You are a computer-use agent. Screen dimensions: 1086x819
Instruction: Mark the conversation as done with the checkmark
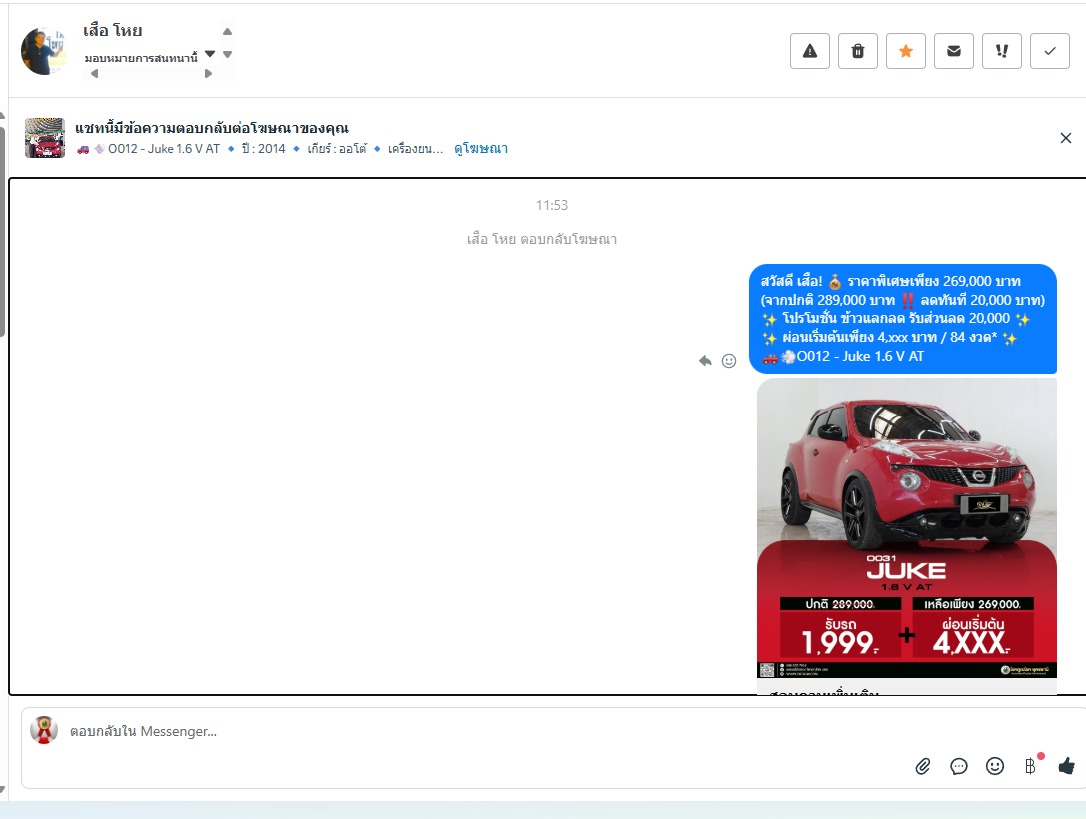(x=1050, y=51)
